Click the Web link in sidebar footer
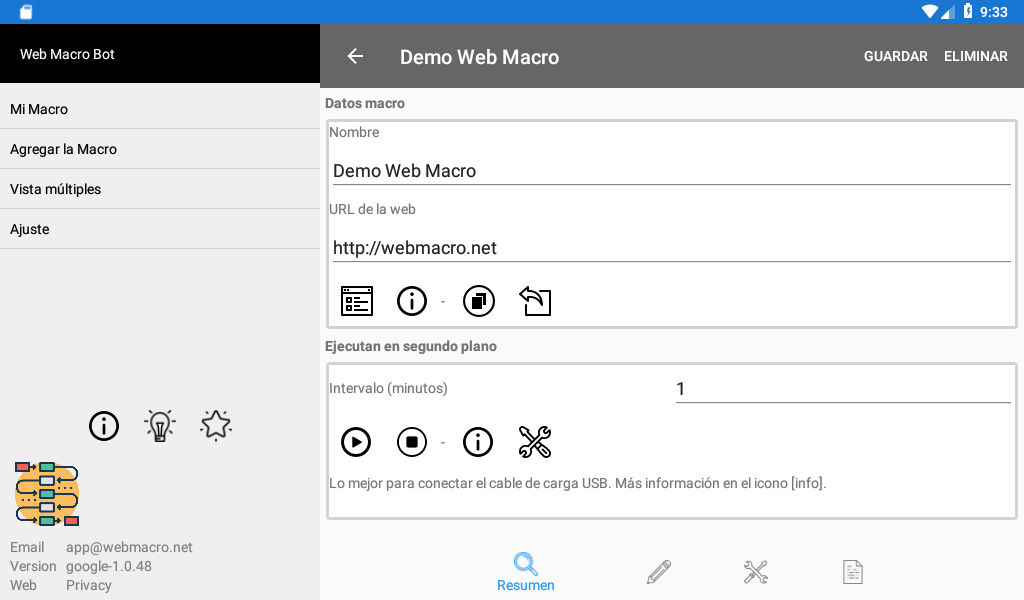 (x=24, y=585)
